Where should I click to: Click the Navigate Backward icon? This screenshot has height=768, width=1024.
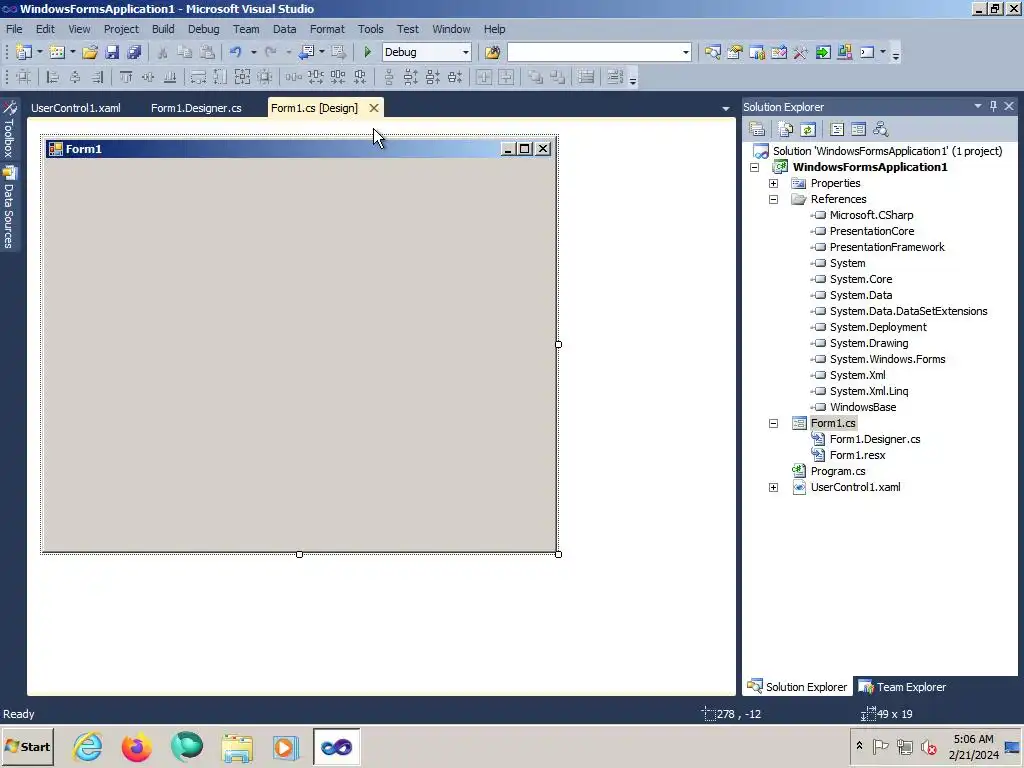[x=306, y=52]
